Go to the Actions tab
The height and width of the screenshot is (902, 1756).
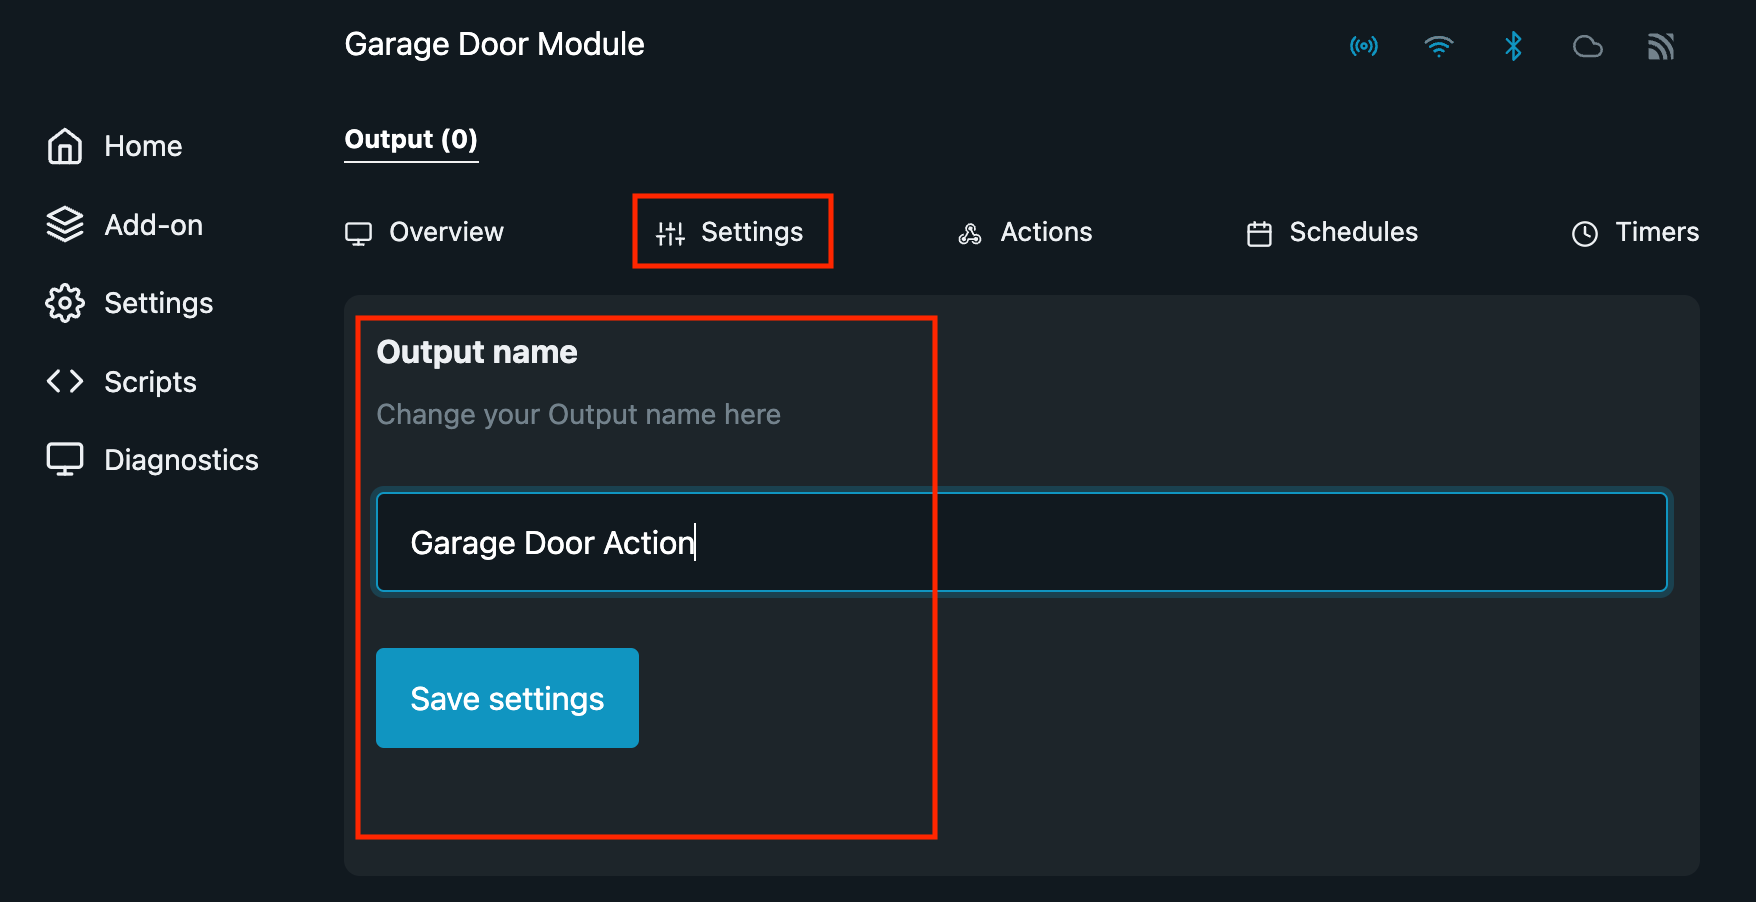pos(1025,232)
